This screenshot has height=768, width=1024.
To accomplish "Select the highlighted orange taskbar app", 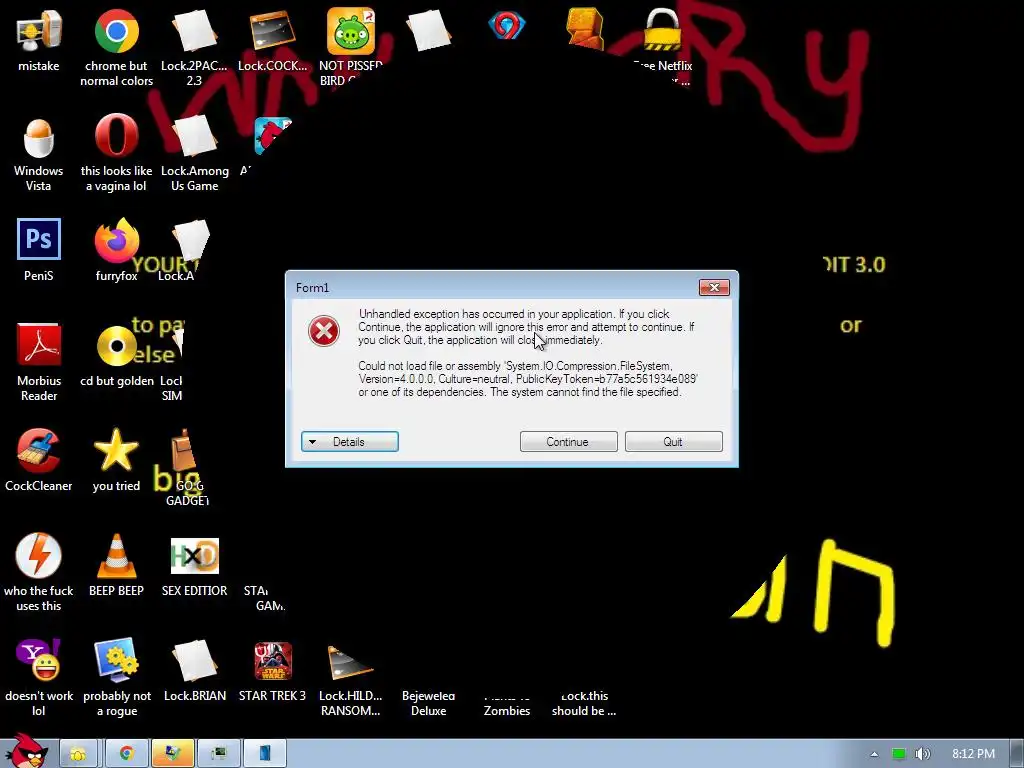I will (172, 754).
